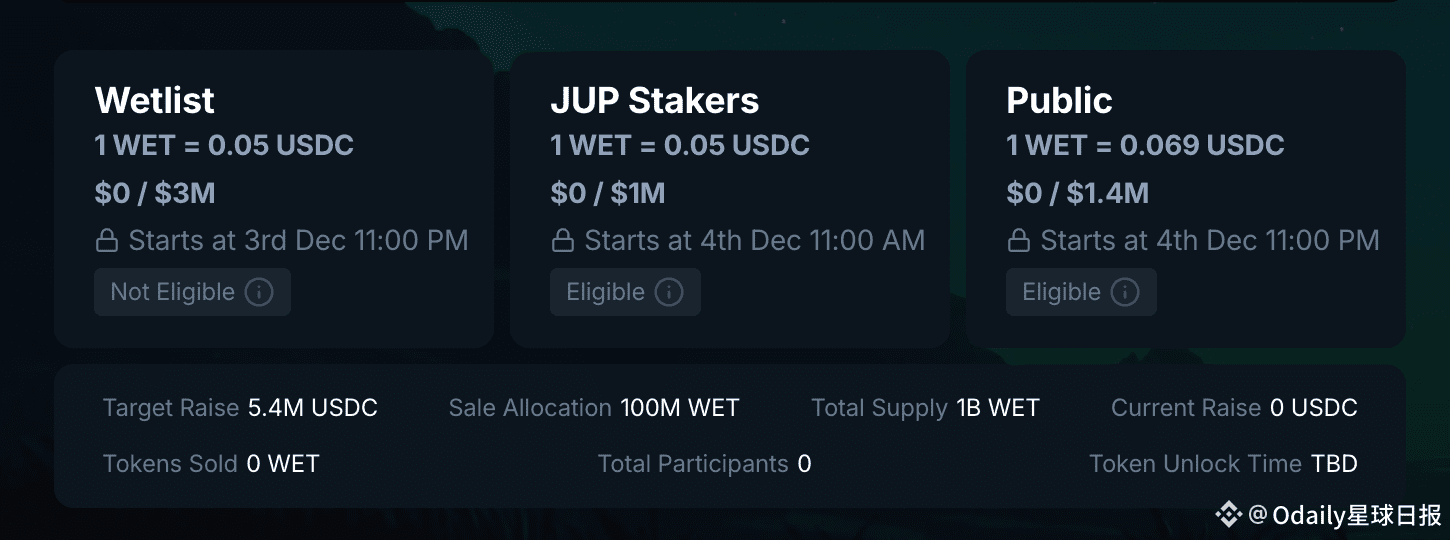Click the Eligible badge under Public
Image resolution: width=1450 pixels, height=540 pixels.
[x=1082, y=292]
